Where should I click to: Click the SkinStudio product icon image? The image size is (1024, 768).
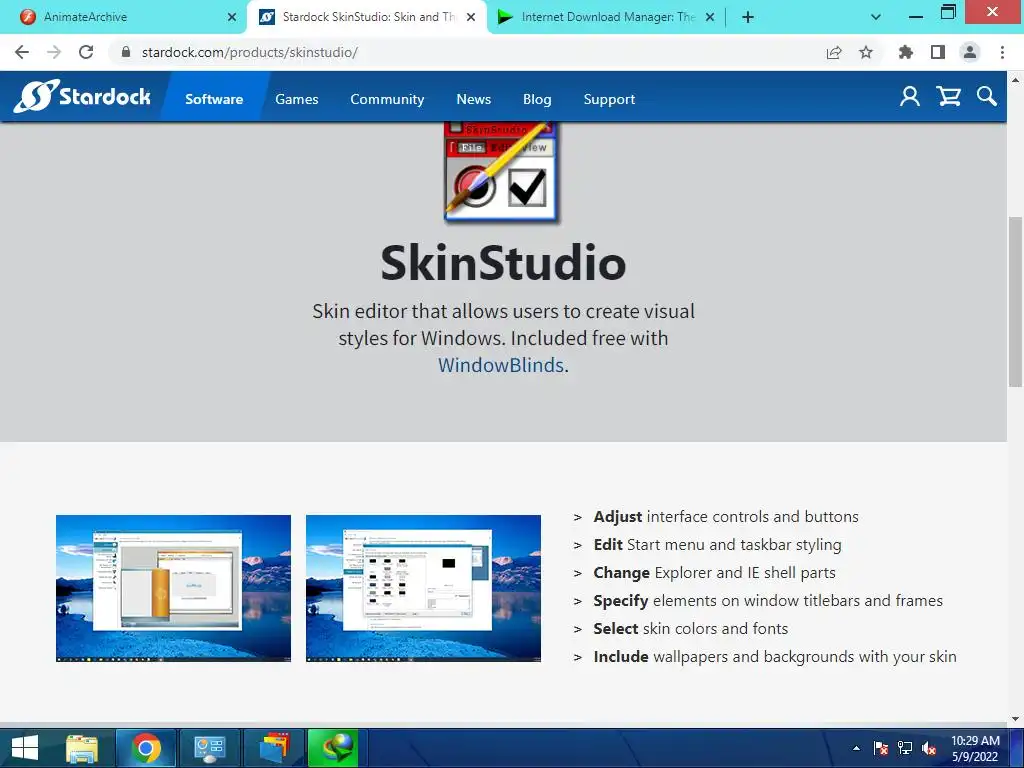coord(501,172)
